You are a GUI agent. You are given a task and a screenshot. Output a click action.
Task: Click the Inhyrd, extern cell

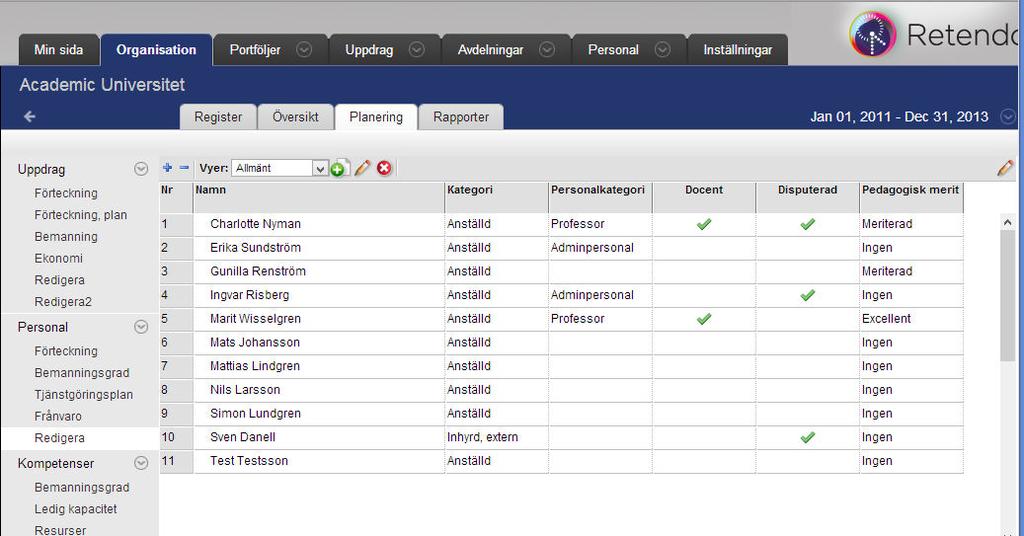pyautogui.click(x=496, y=437)
